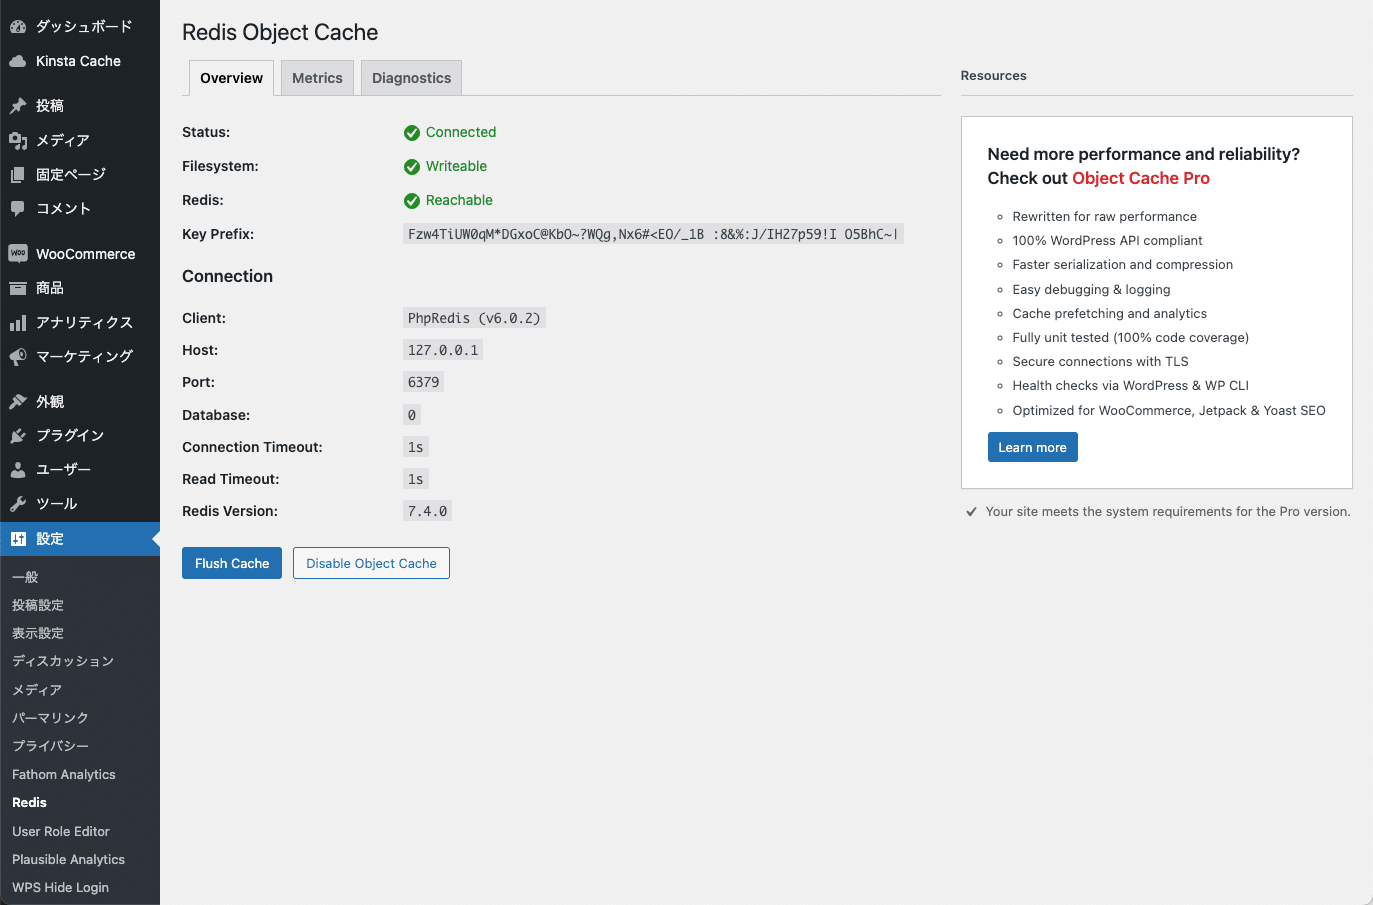The width and height of the screenshot is (1373, 905).
Task: Click the wrench icon for ツール
Action: (x=18, y=504)
